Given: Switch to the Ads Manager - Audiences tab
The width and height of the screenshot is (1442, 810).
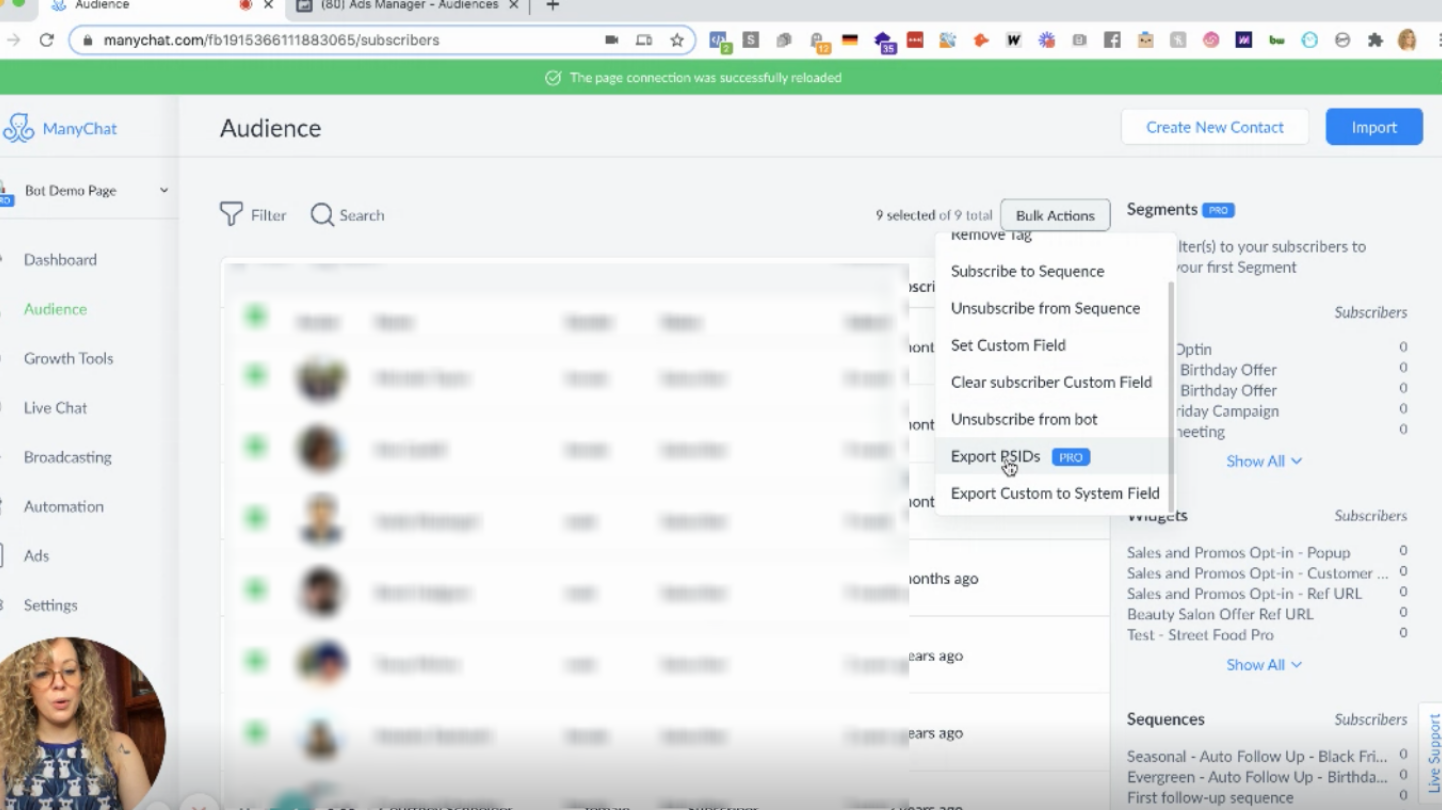Looking at the screenshot, I should [x=409, y=6].
